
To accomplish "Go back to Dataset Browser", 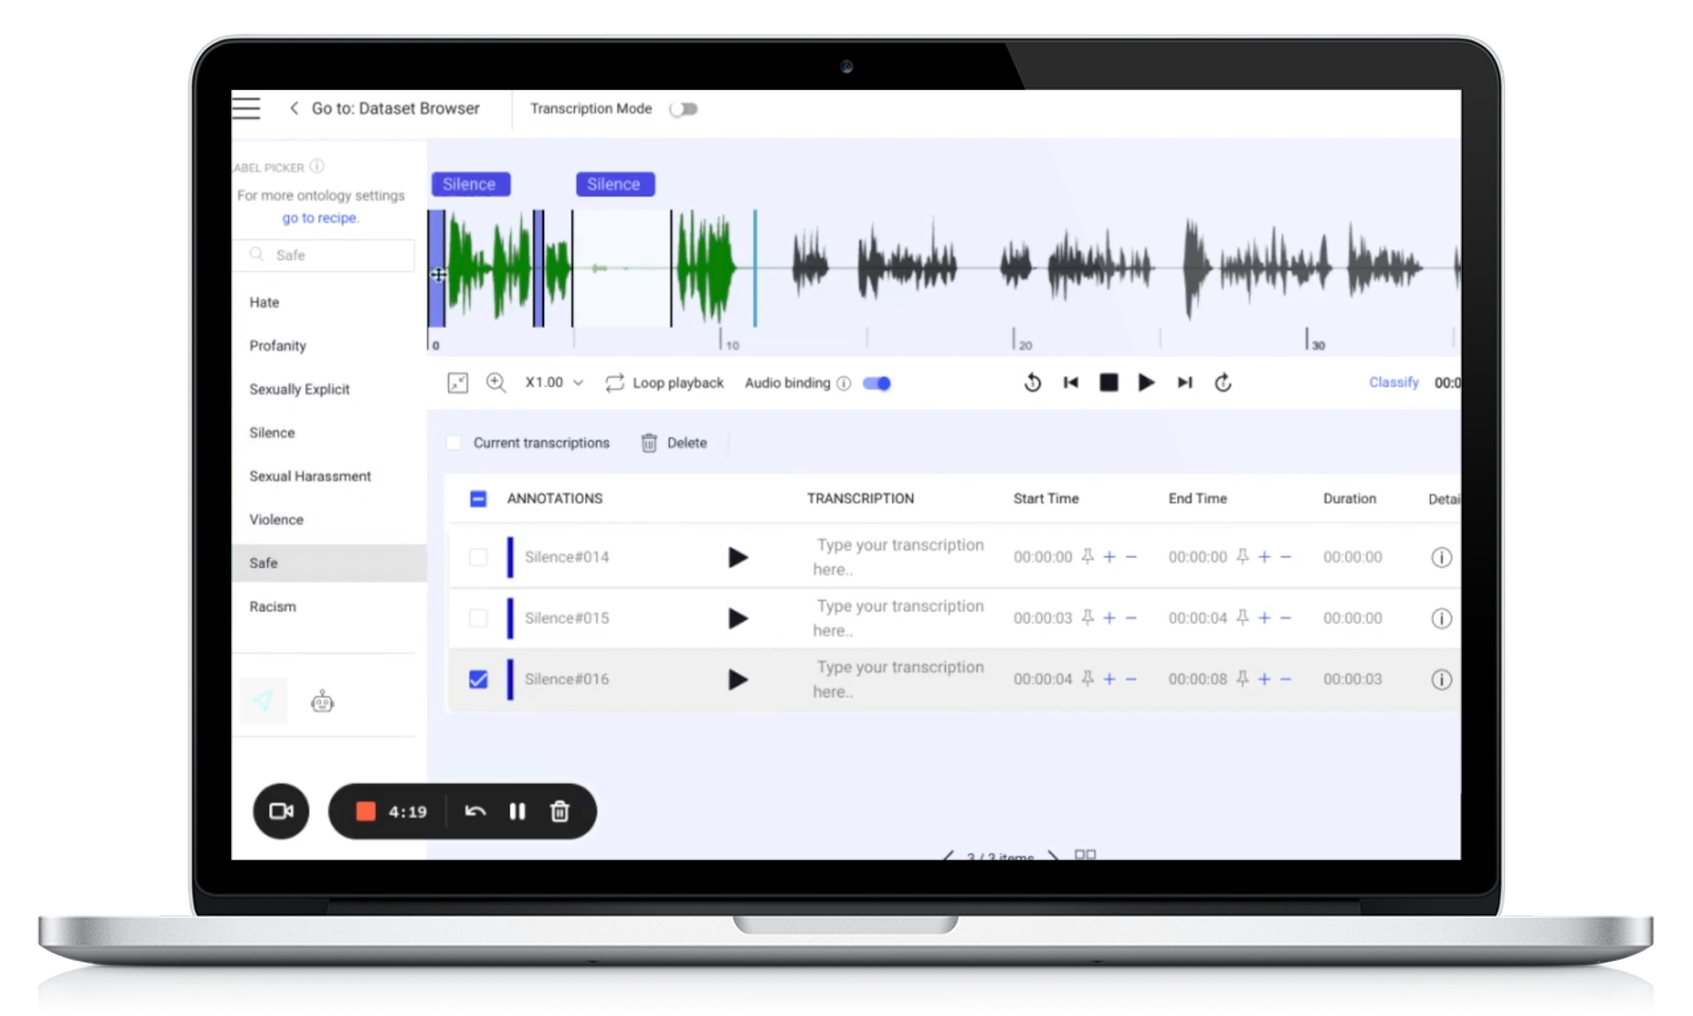I will (384, 108).
